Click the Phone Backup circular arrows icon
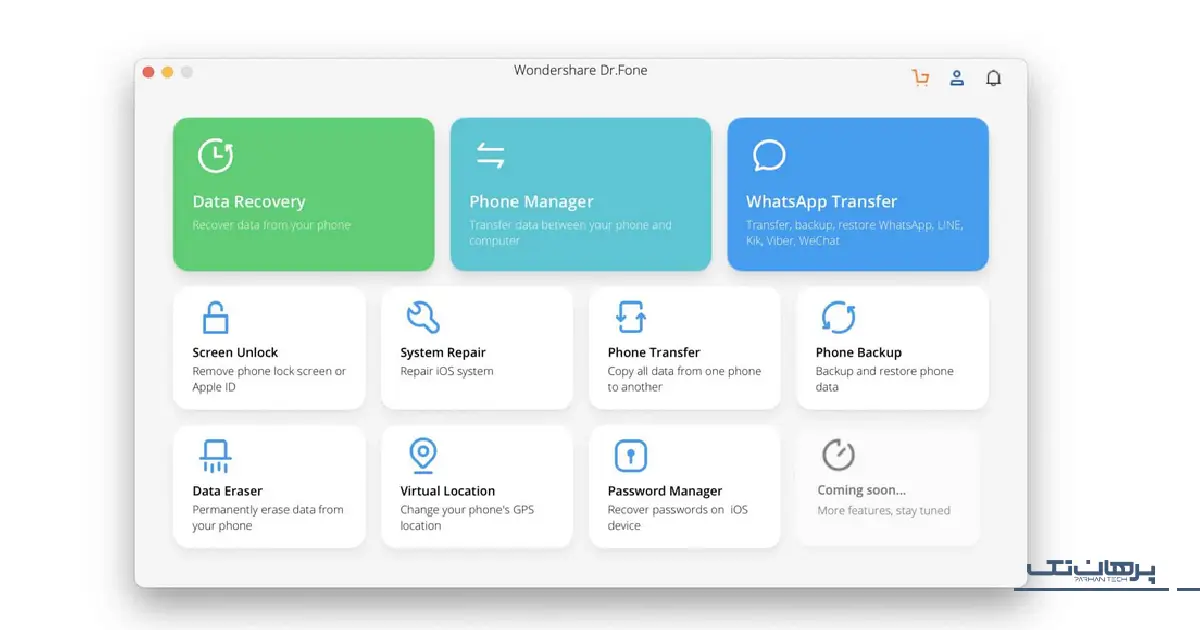The height and width of the screenshot is (630, 1200). pyautogui.click(x=837, y=317)
